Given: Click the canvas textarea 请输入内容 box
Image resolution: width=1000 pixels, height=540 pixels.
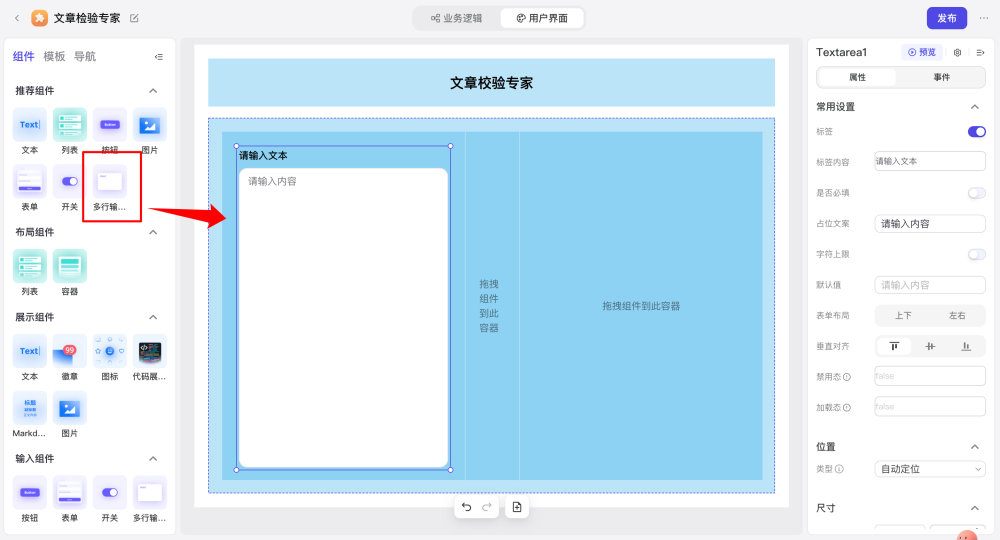Looking at the screenshot, I should click(x=343, y=317).
